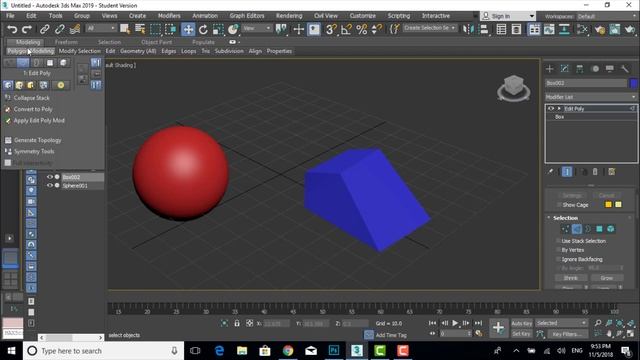Click the blue object color swatch

coord(633,83)
